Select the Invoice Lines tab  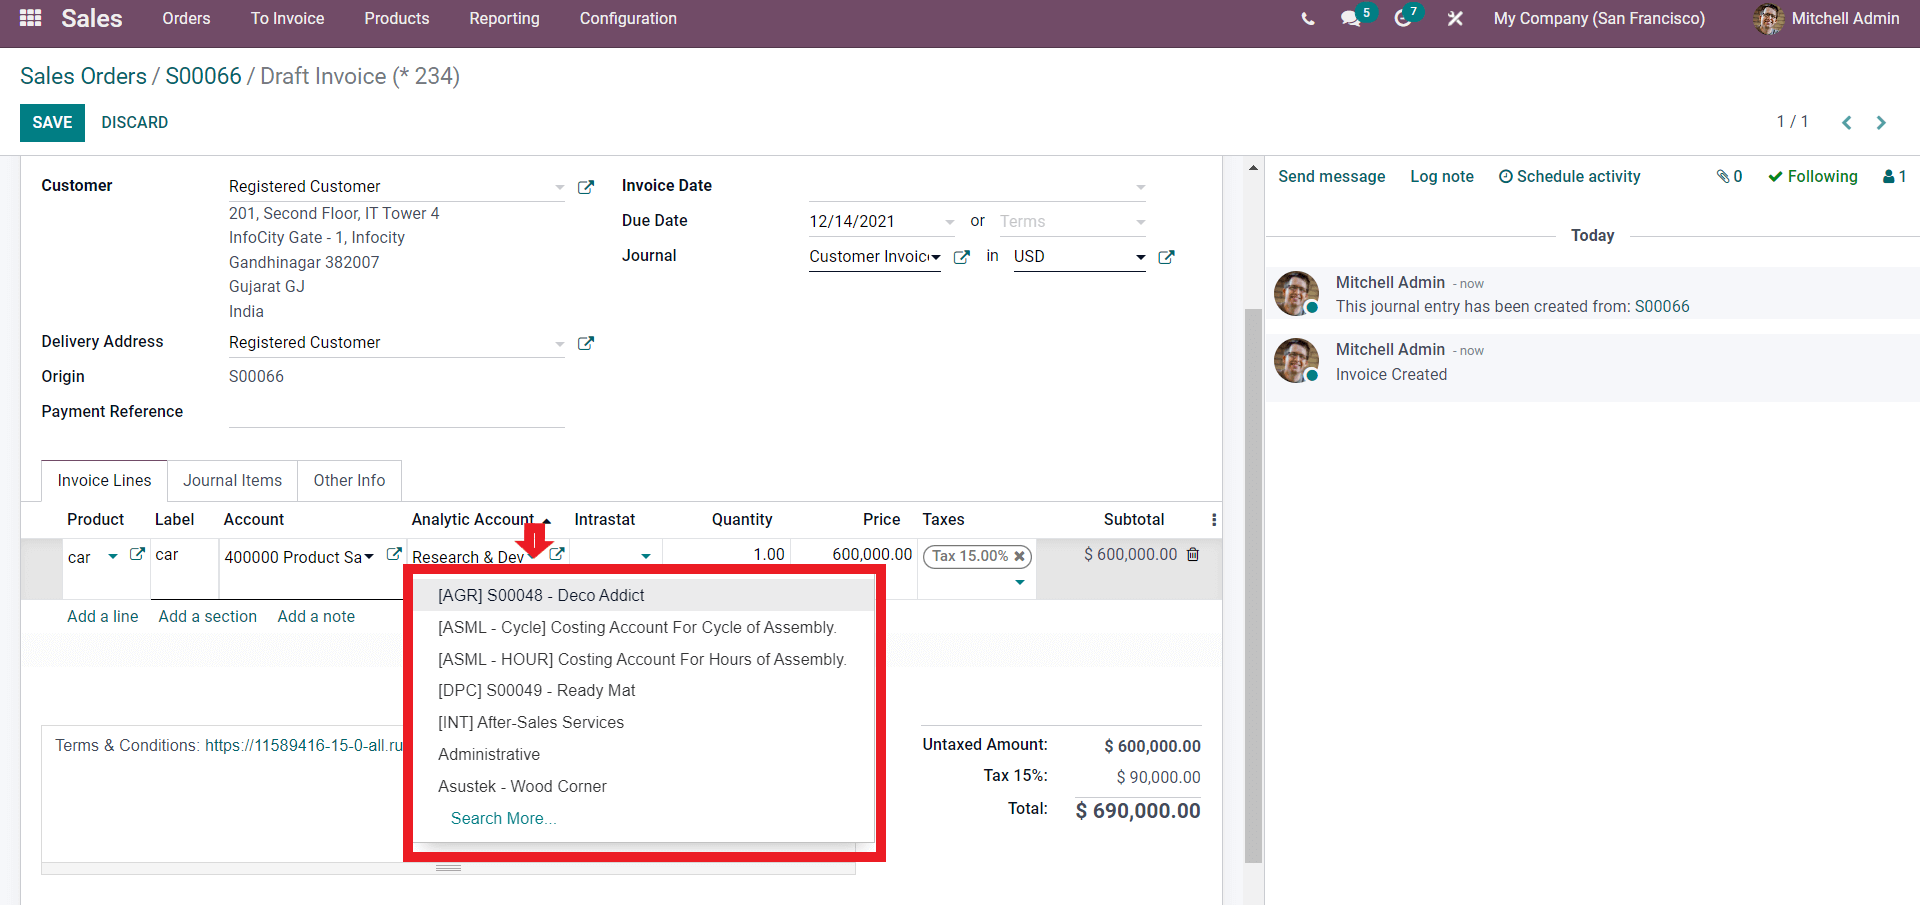tap(104, 481)
